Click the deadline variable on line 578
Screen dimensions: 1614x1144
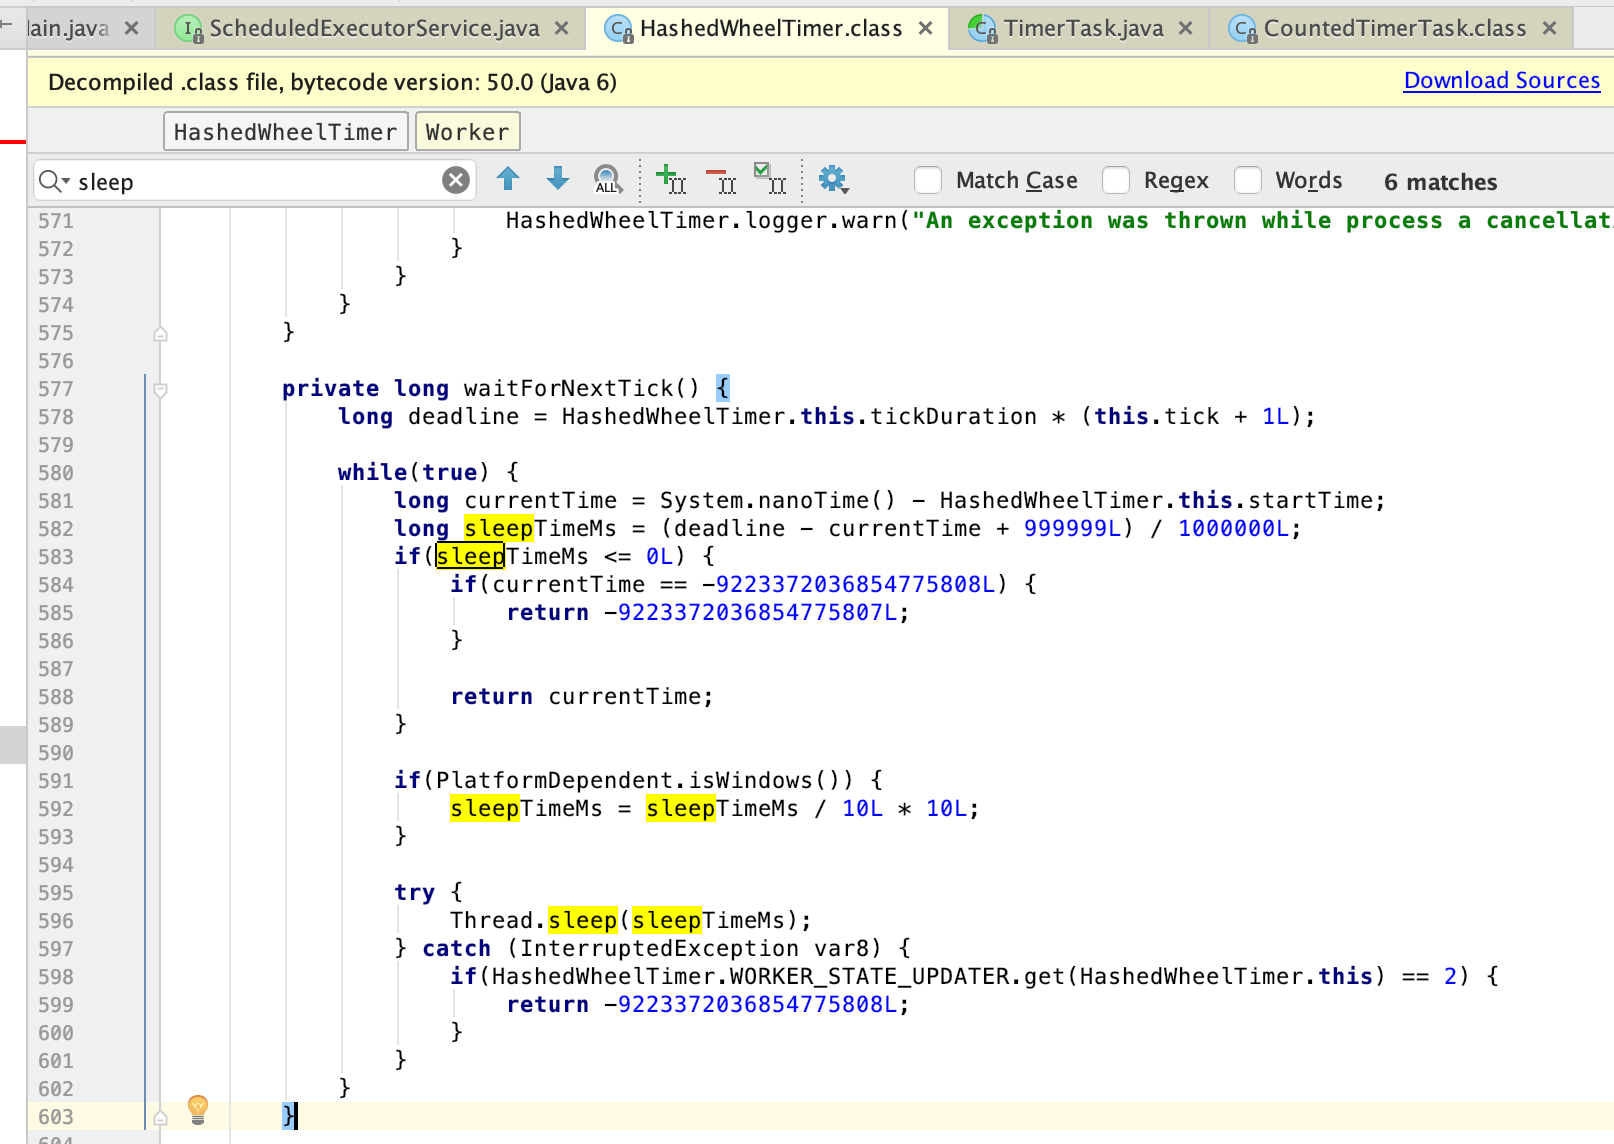tap(464, 417)
